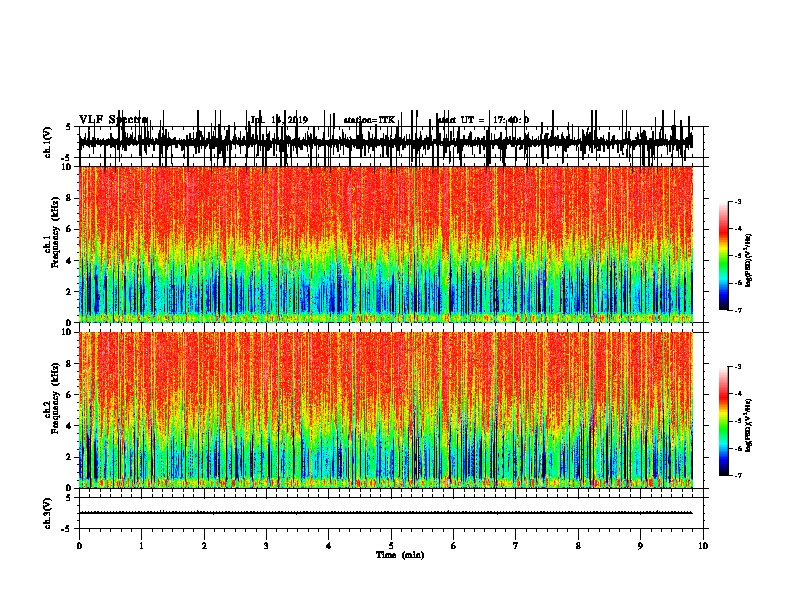Click the time axis tick label "2"
This screenshot has height=612, width=792.
(204, 546)
